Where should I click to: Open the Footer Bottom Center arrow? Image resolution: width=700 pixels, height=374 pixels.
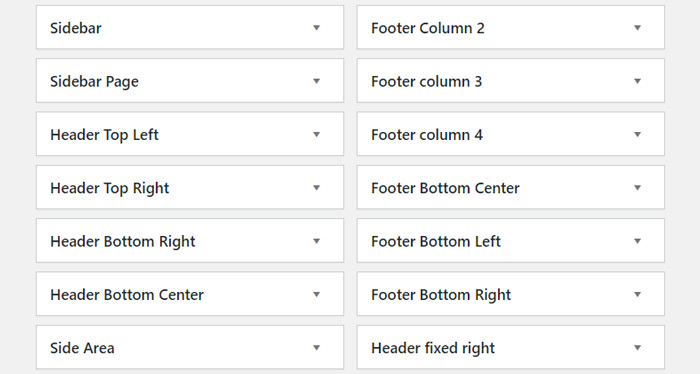point(638,188)
